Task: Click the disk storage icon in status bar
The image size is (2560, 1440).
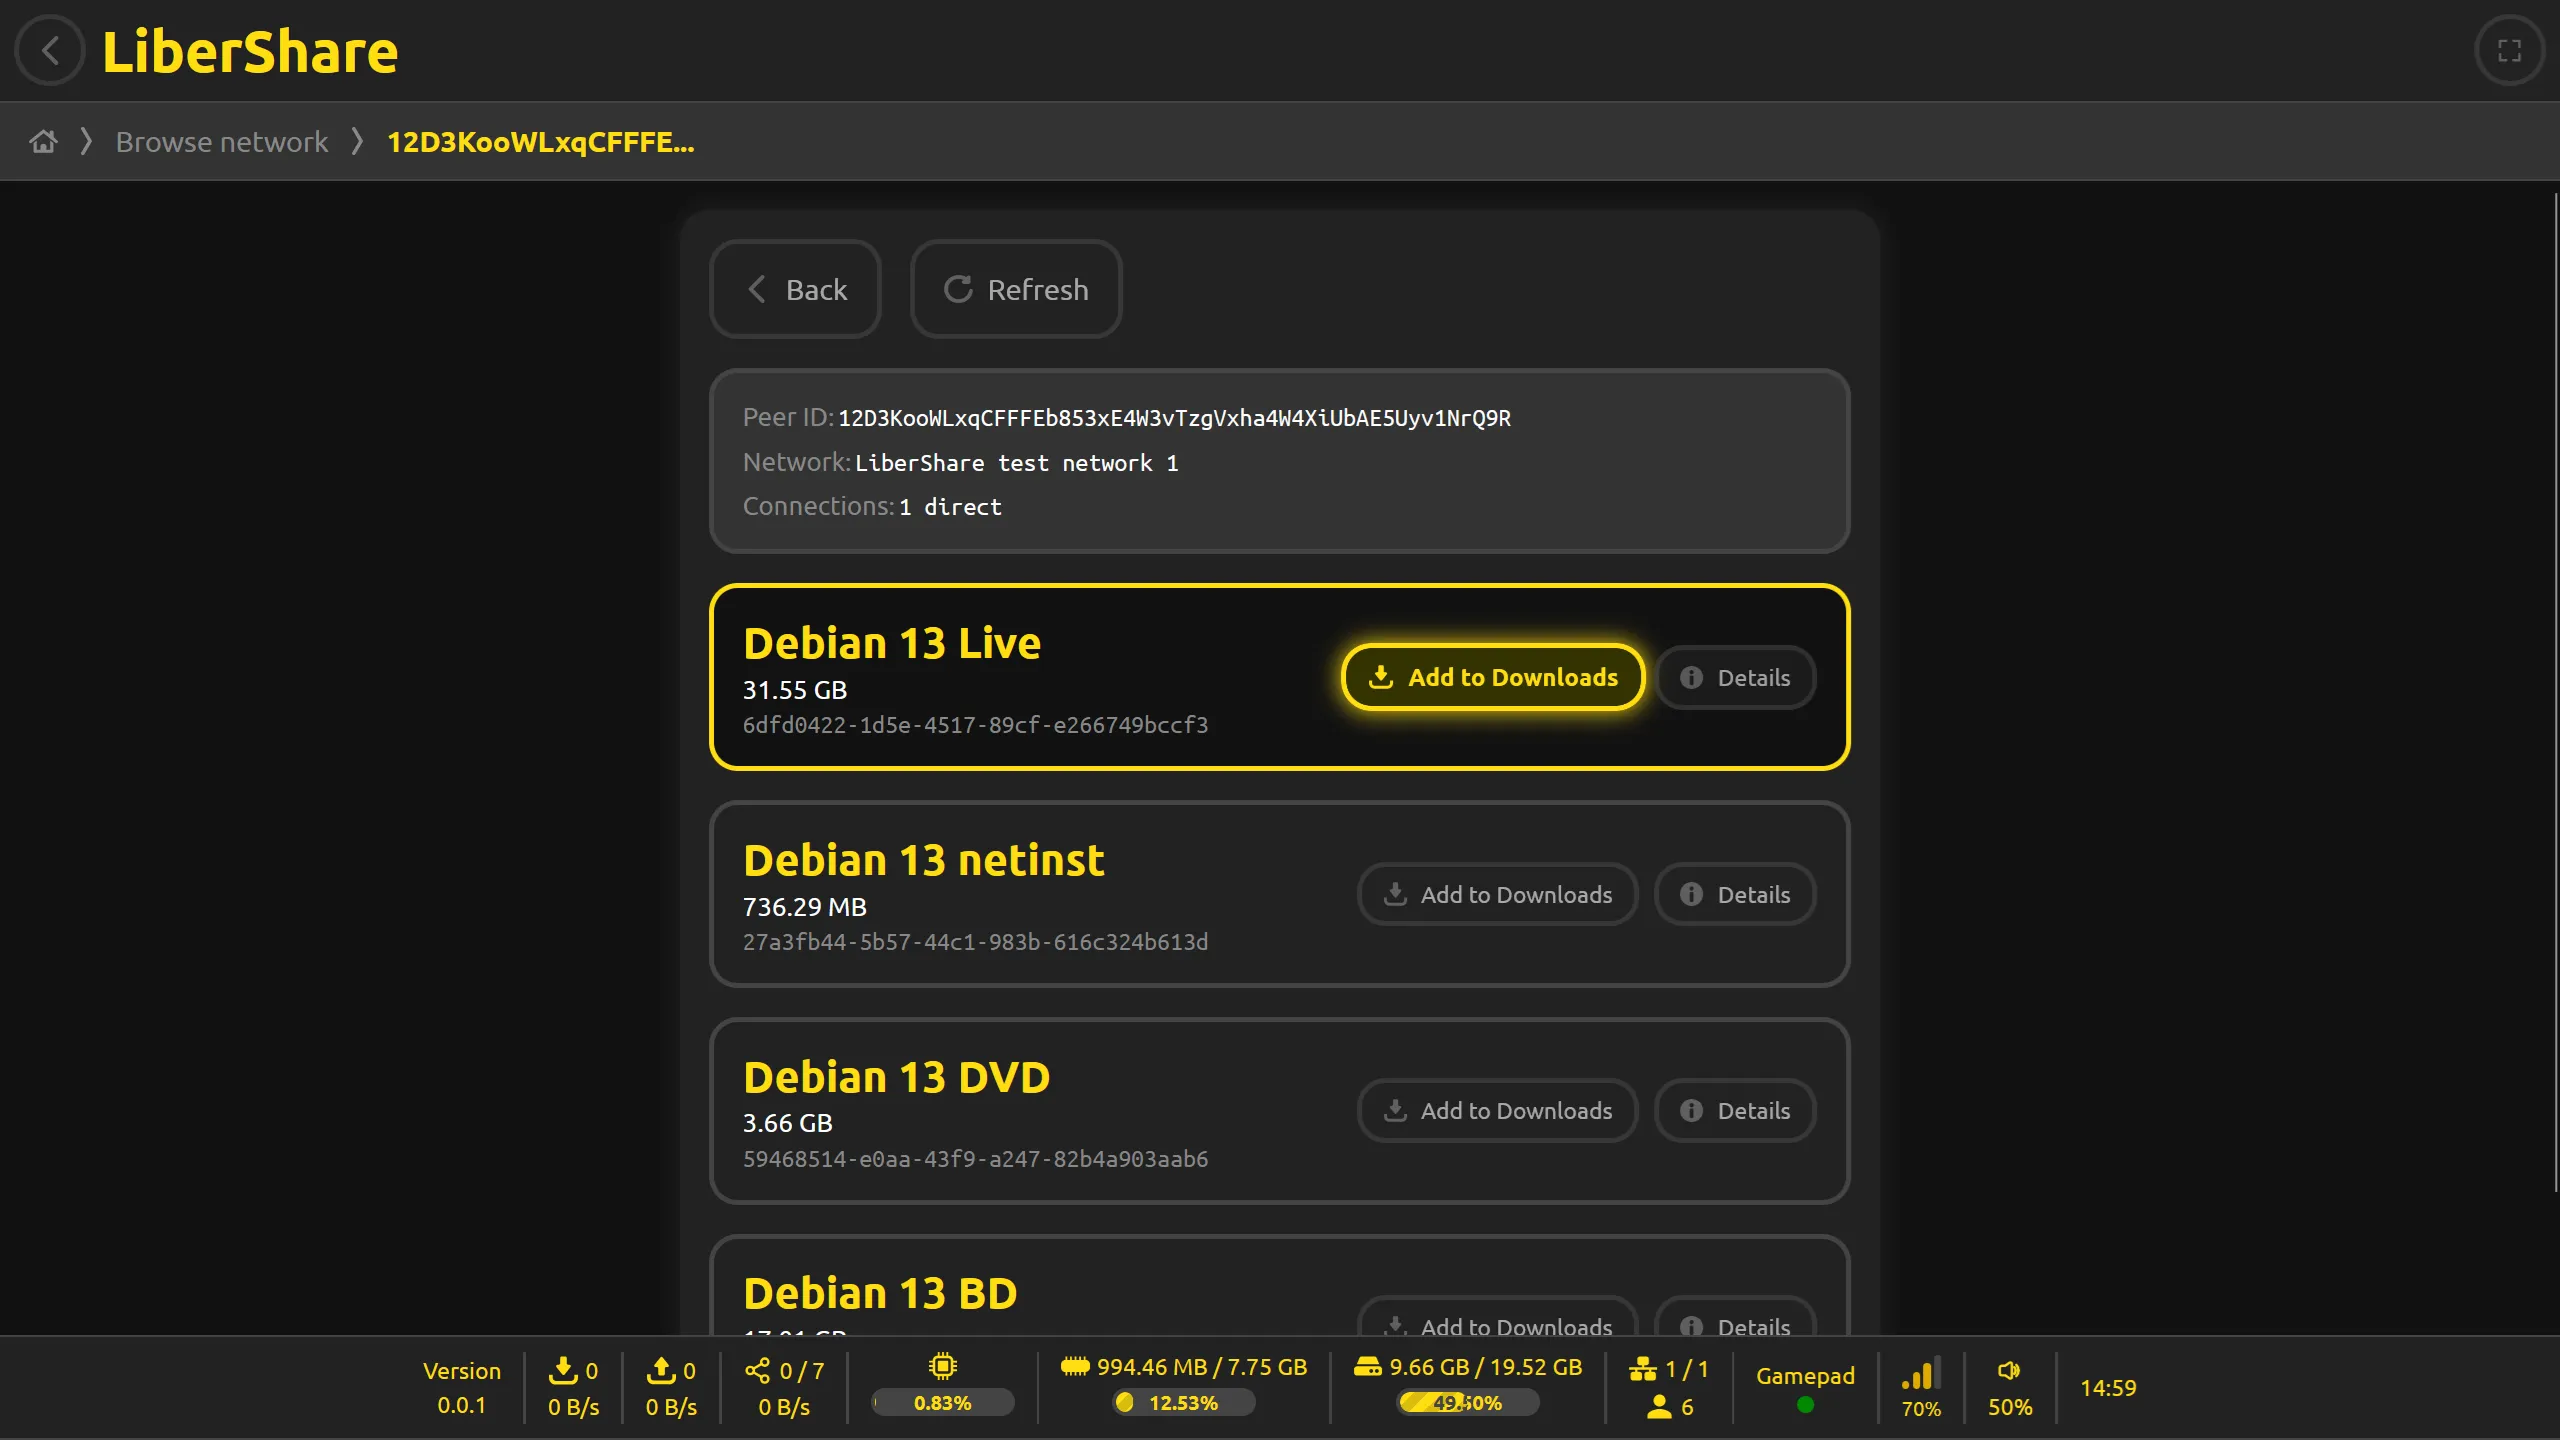Action: pos(1368,1366)
